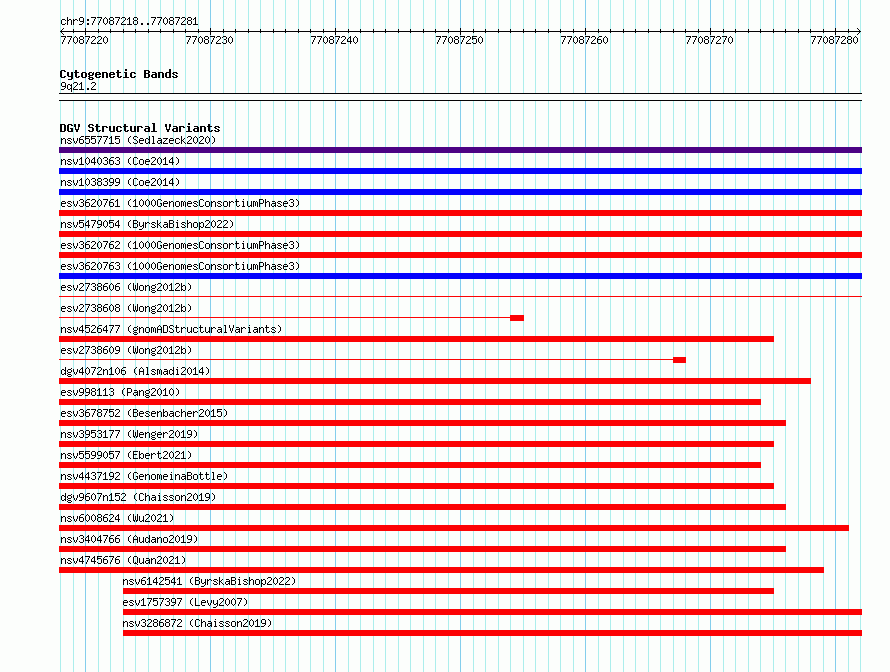The width and height of the screenshot is (890, 672).
Task: Click the blue nsv1038399 variant bar
Action: pyautogui.click(x=460, y=192)
